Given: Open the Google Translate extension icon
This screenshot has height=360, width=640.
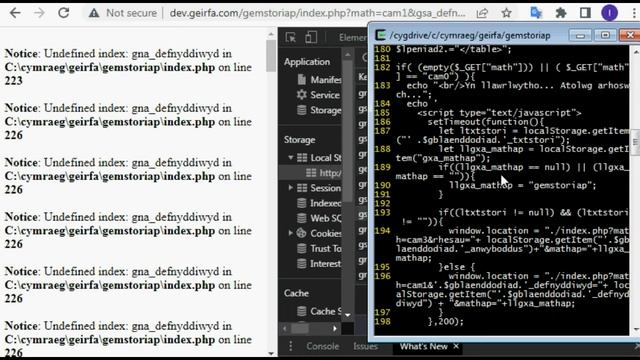Looking at the screenshot, I should tap(536, 13).
